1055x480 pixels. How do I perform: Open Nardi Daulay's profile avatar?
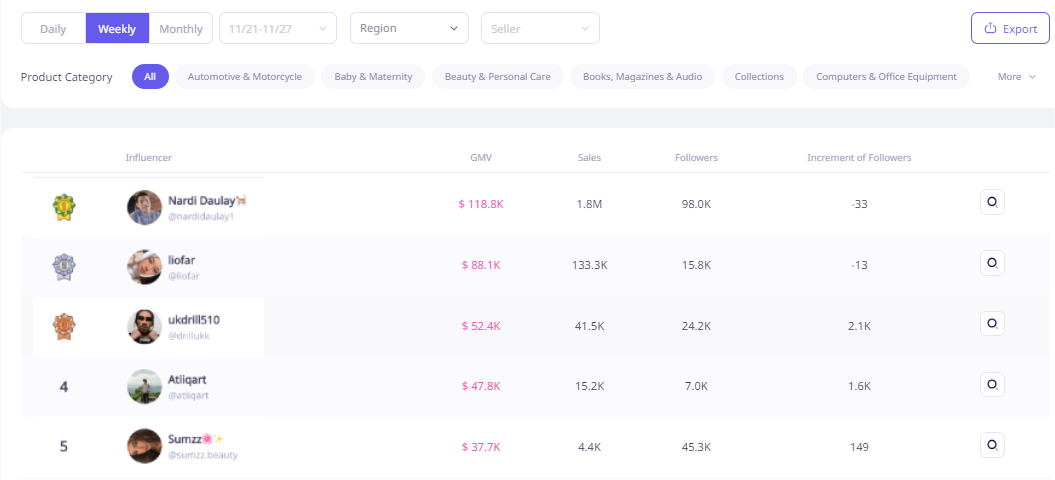144,207
